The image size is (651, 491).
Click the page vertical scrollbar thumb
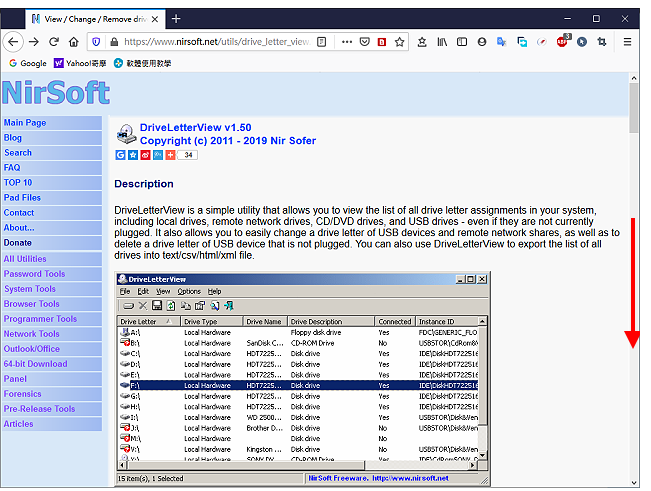click(633, 108)
